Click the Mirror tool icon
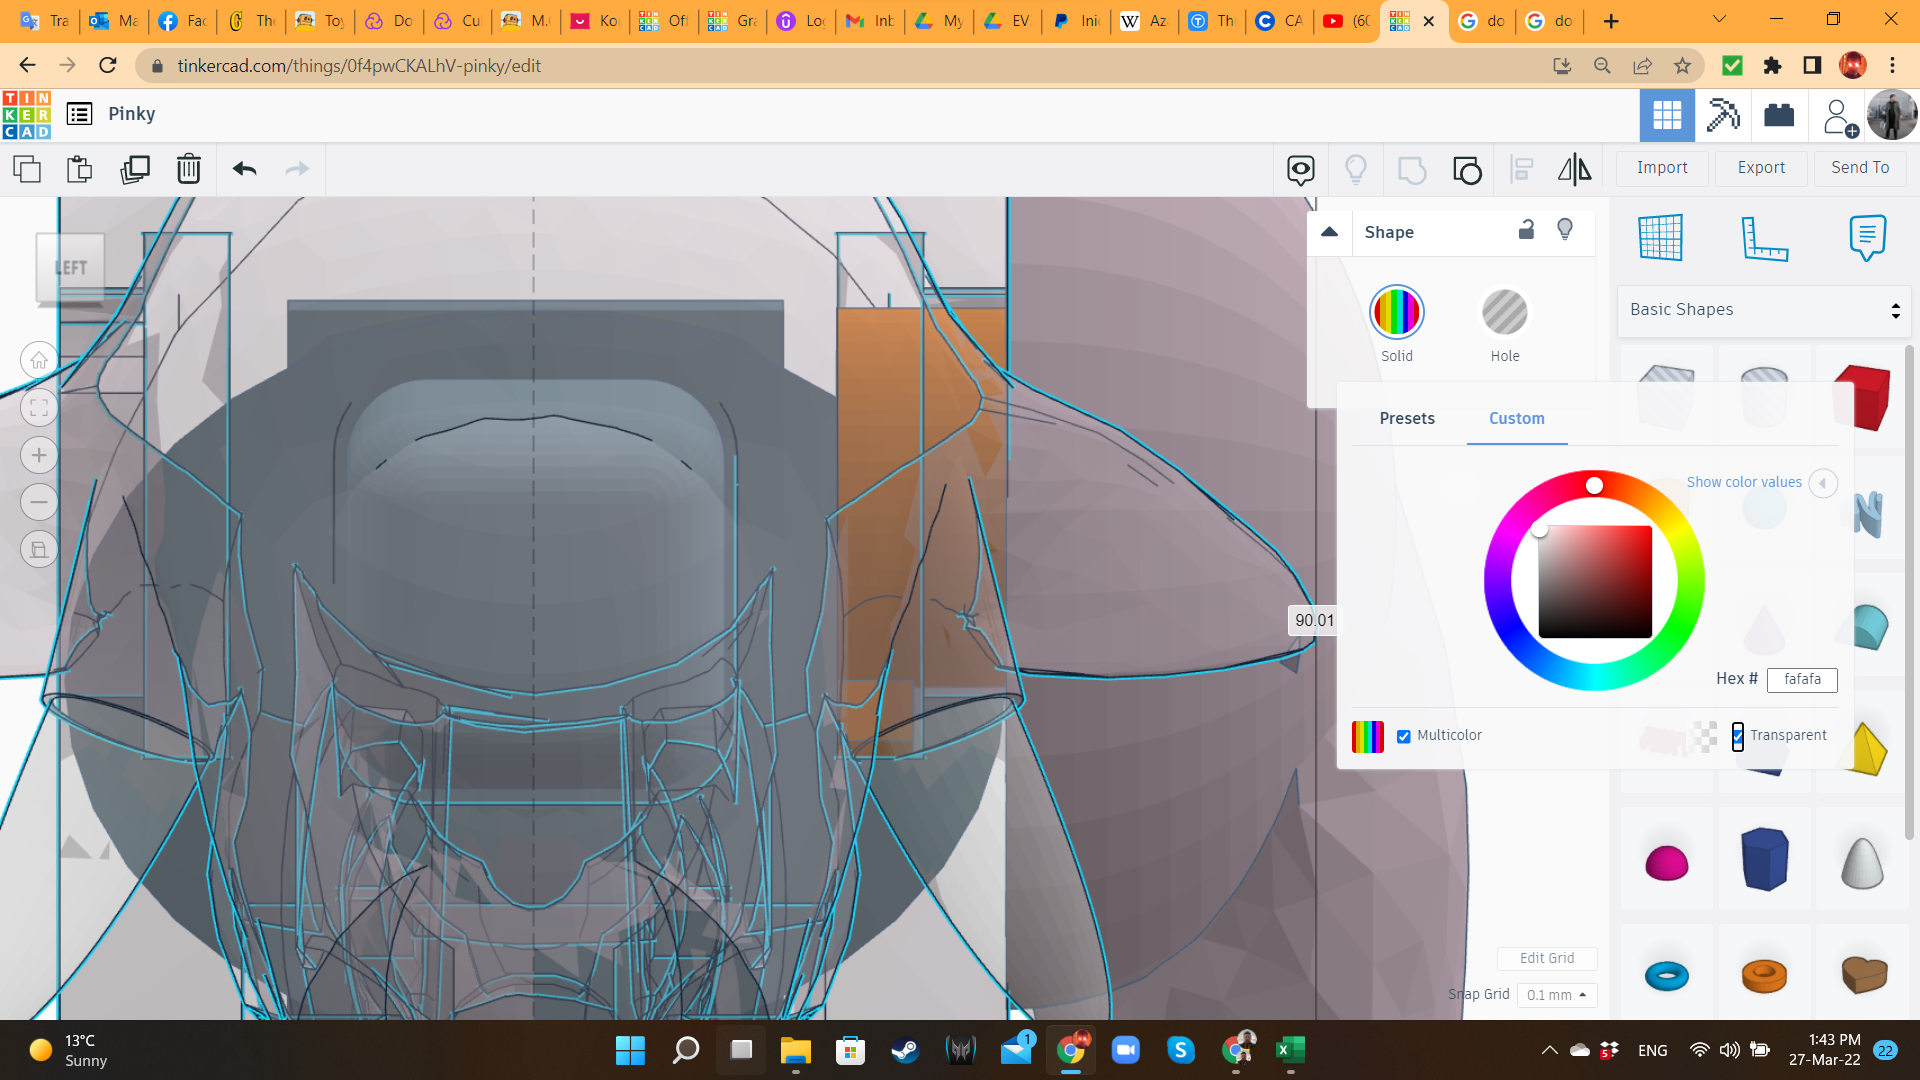This screenshot has height=1080, width=1920. 1574,169
